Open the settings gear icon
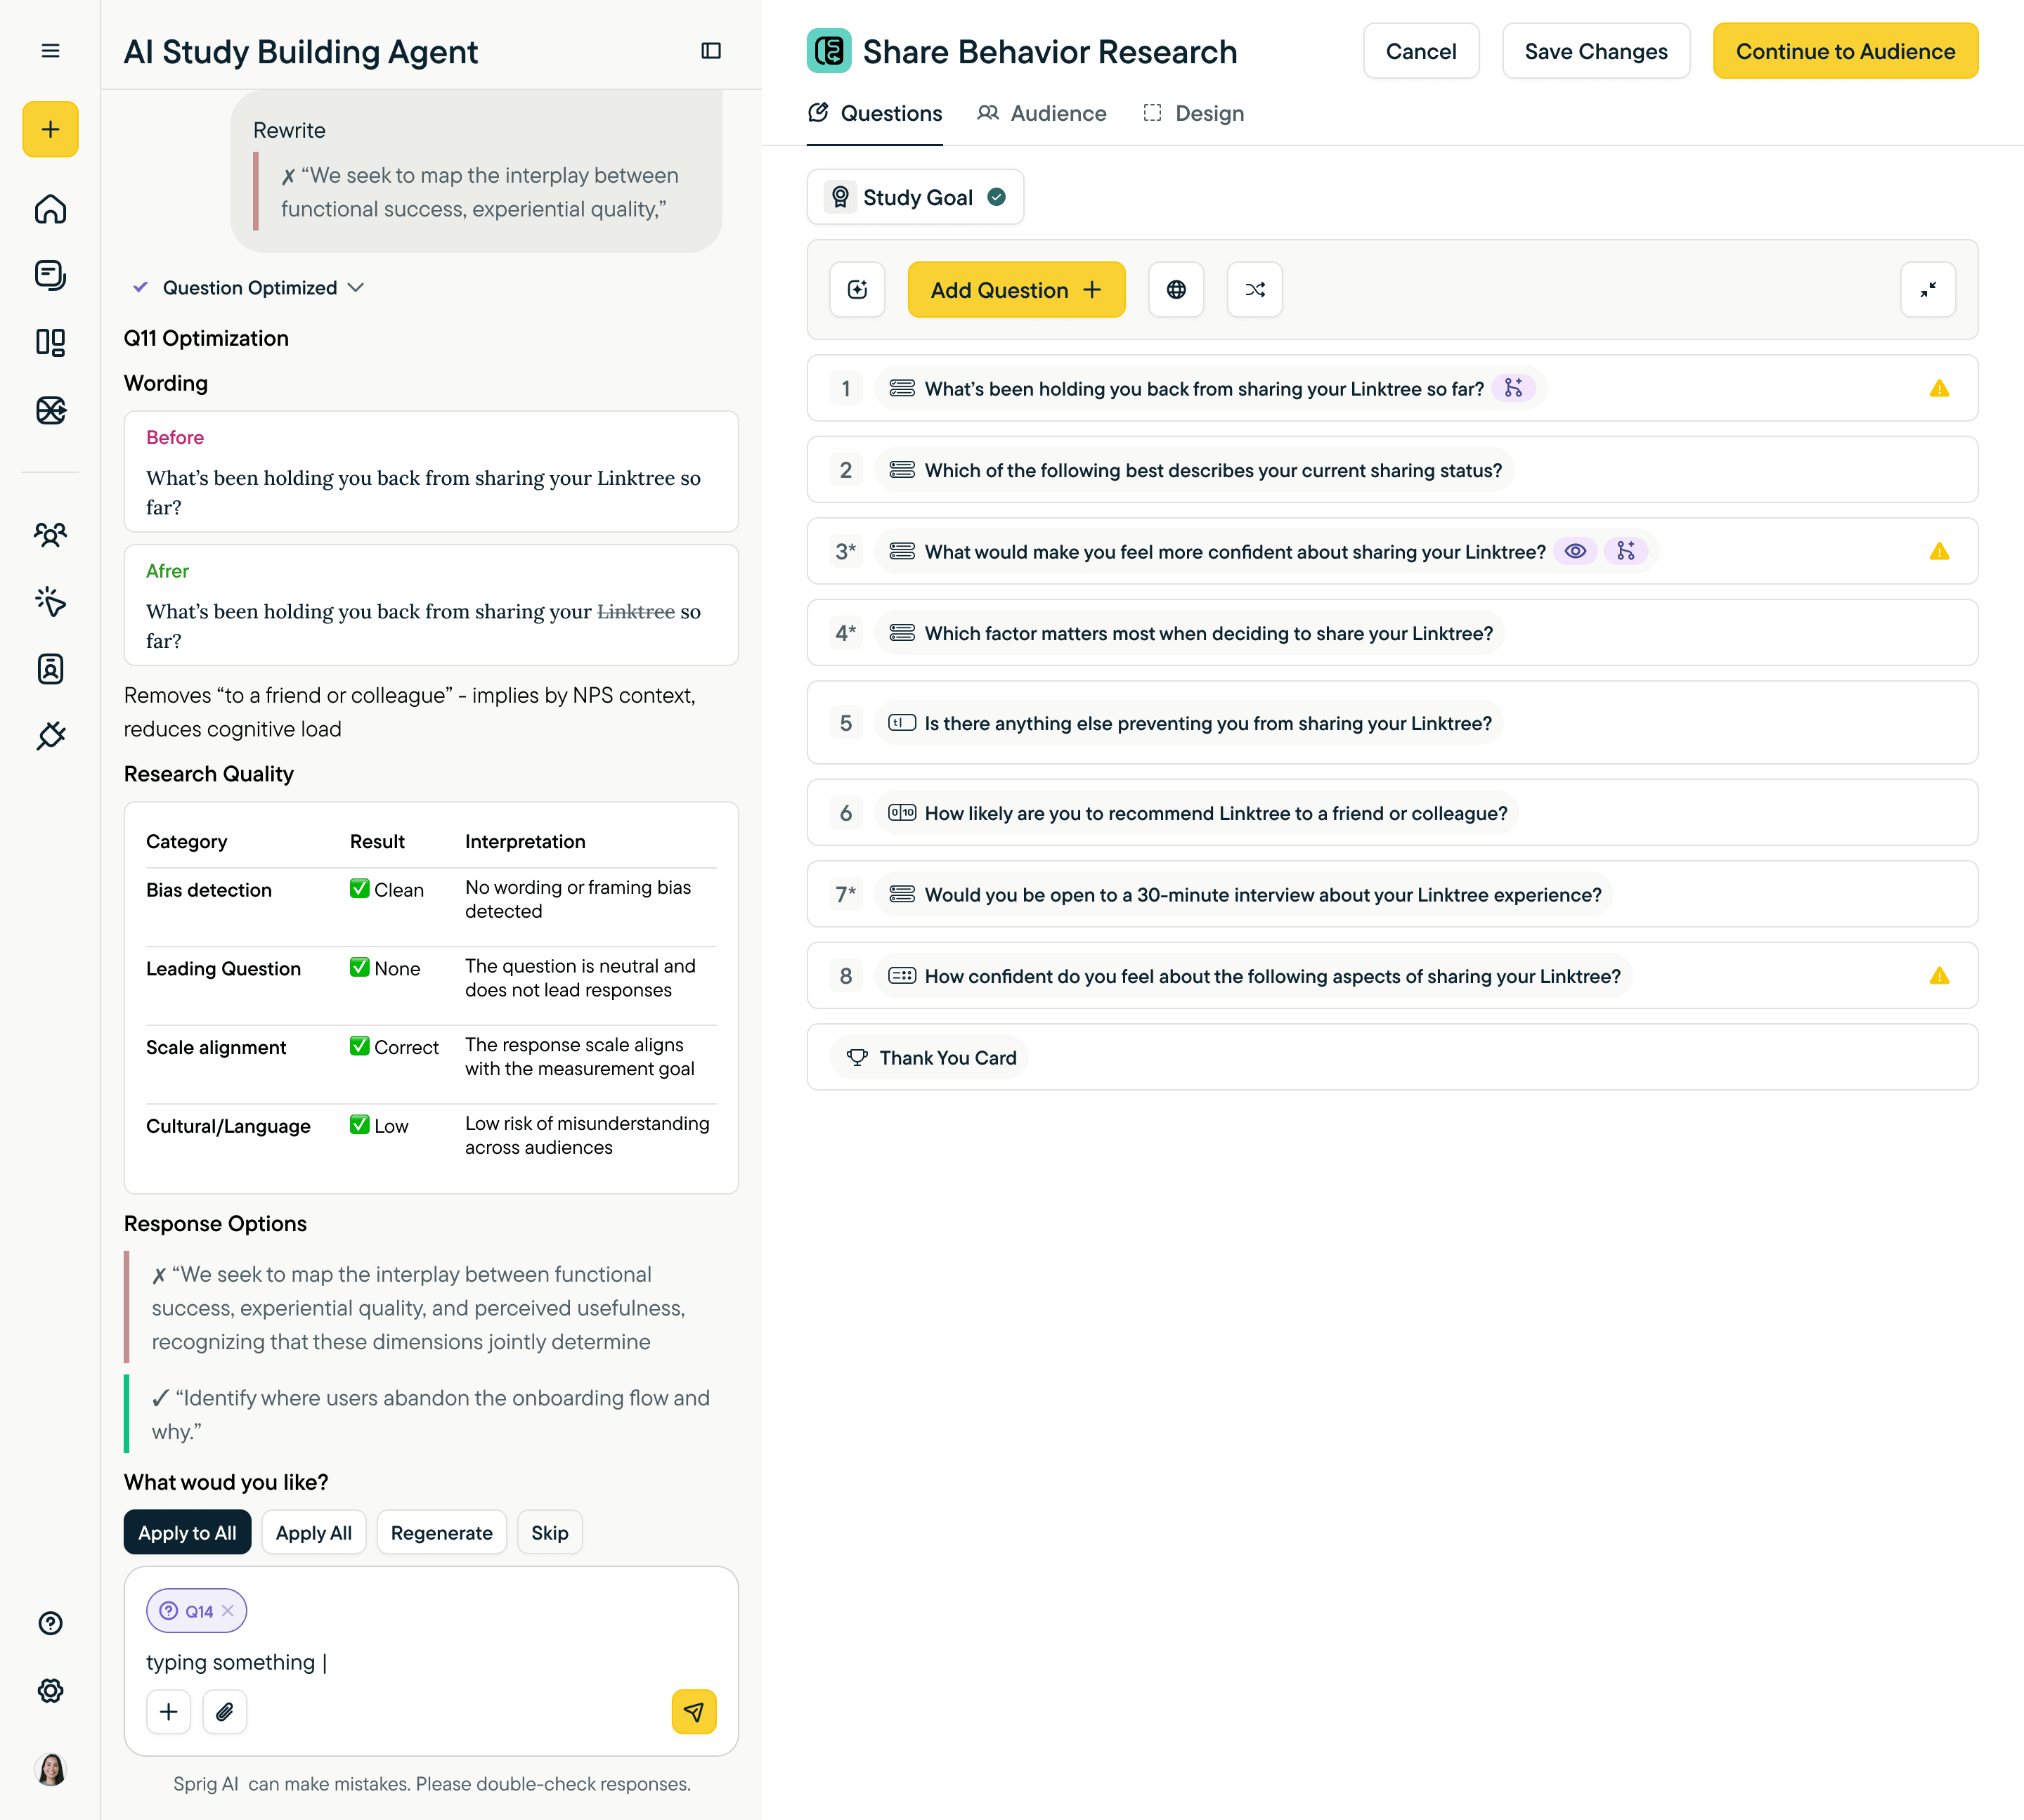The height and width of the screenshot is (1820, 2024). 50,1690
